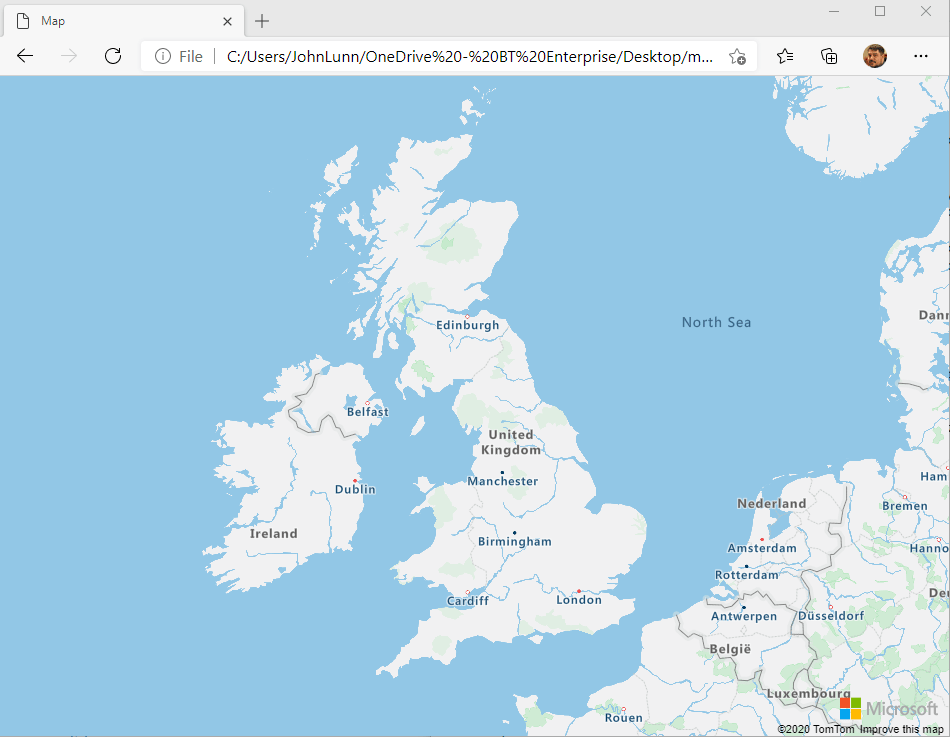Click the browser back arrow icon
The width and height of the screenshot is (950, 737).
point(24,56)
